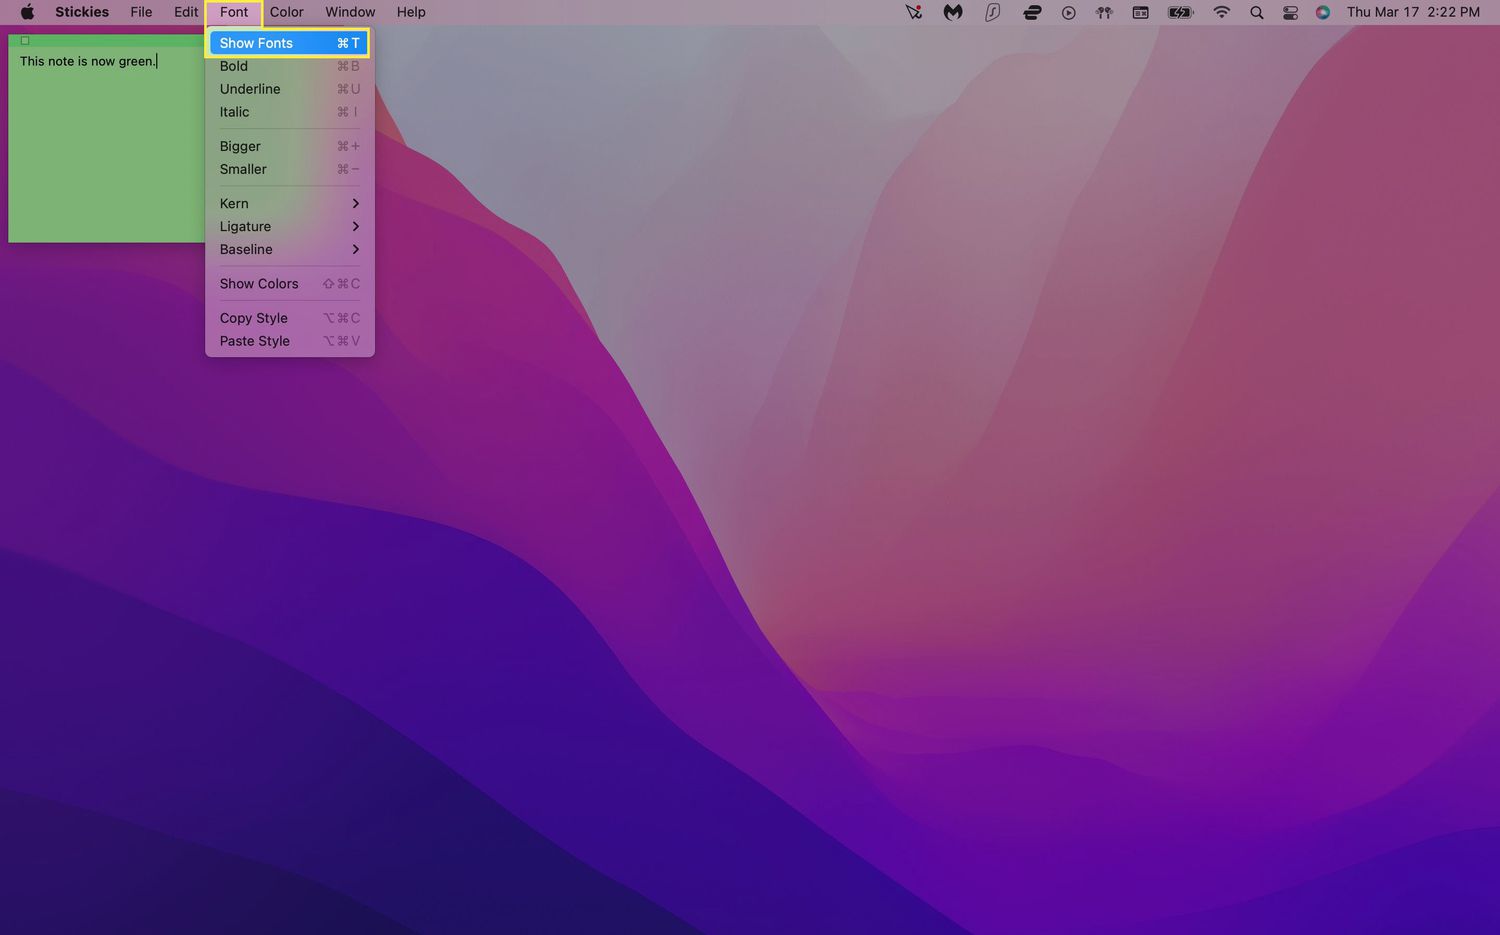Open the Apple menu
This screenshot has height=935, width=1500.
(x=27, y=12)
